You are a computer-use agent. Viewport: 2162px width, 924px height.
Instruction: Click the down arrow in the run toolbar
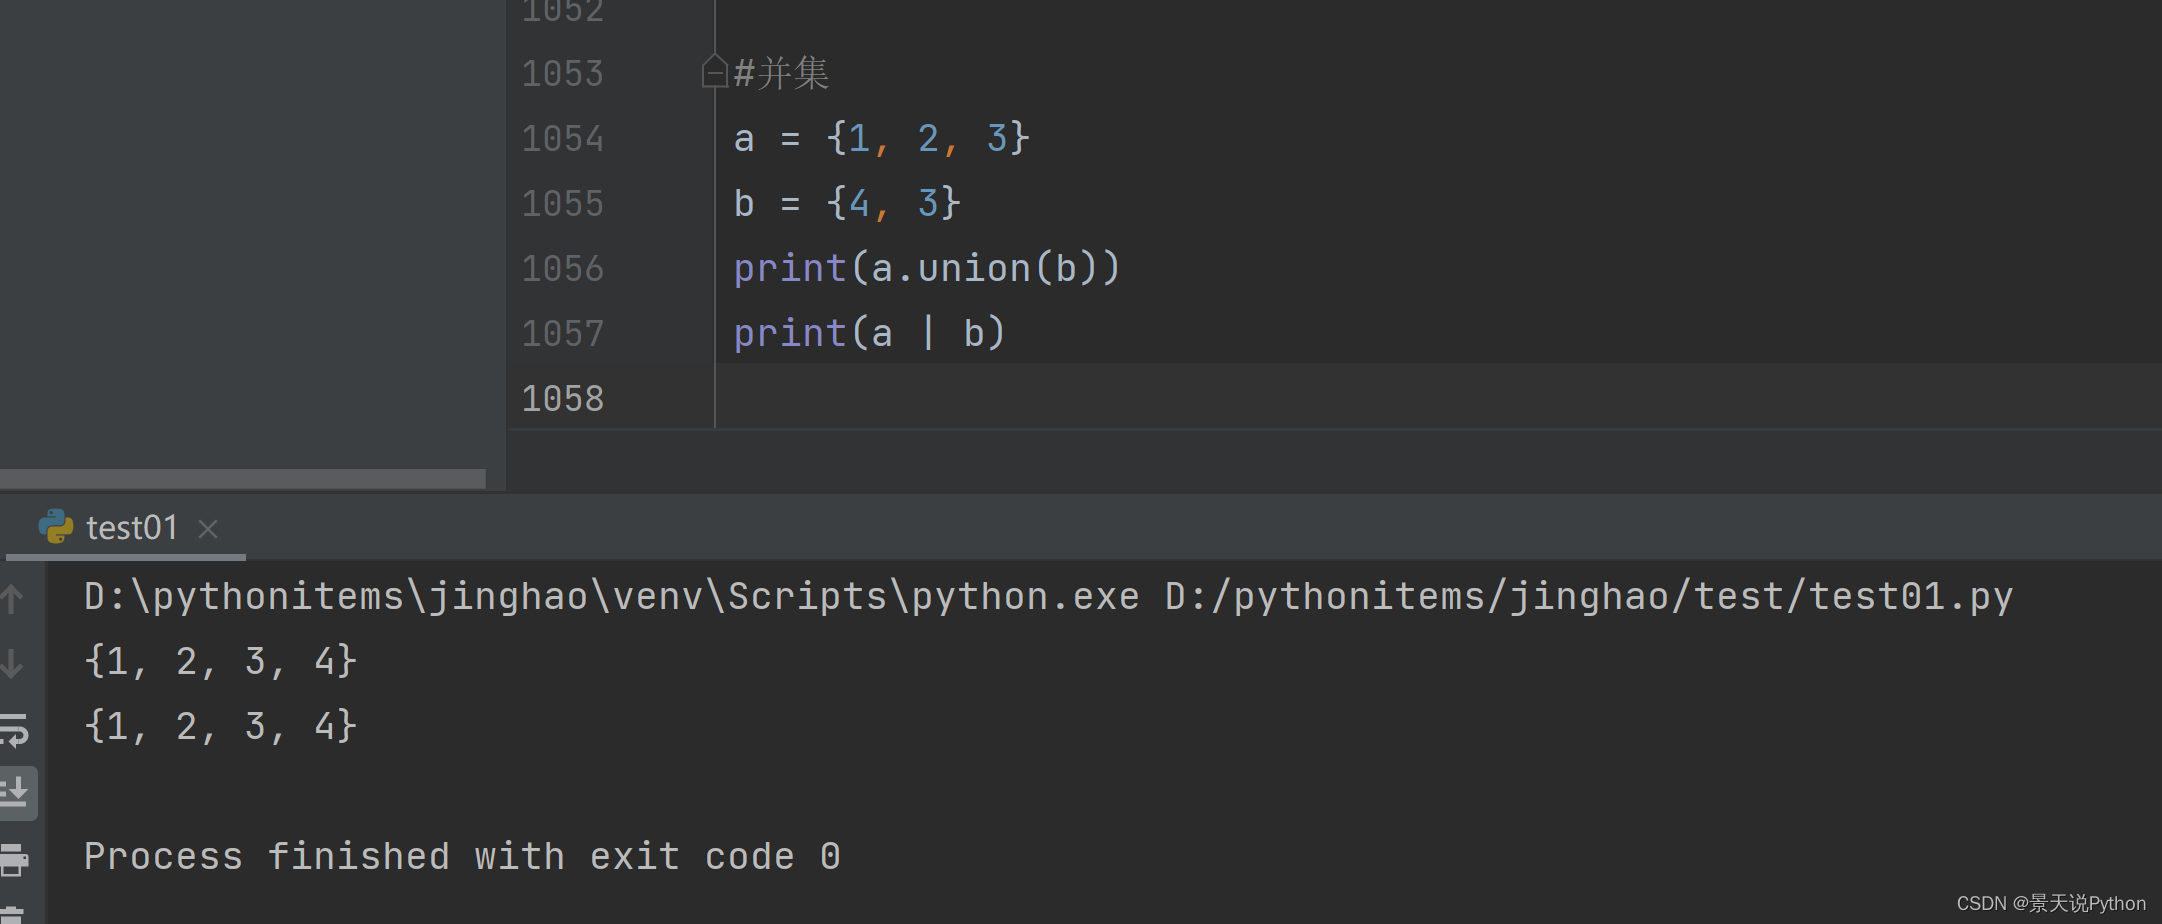click(x=12, y=663)
